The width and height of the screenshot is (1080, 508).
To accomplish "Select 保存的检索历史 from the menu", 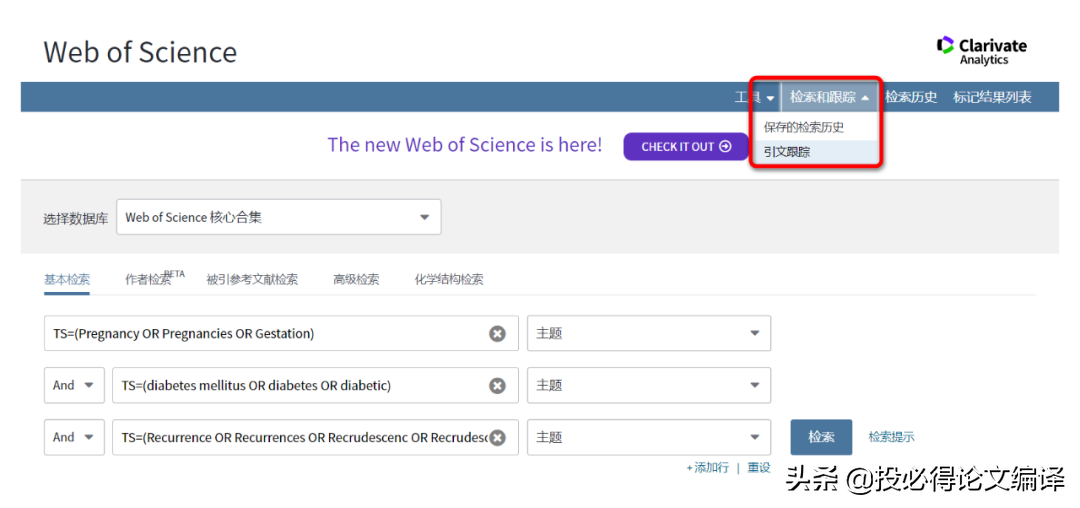I will (803, 127).
